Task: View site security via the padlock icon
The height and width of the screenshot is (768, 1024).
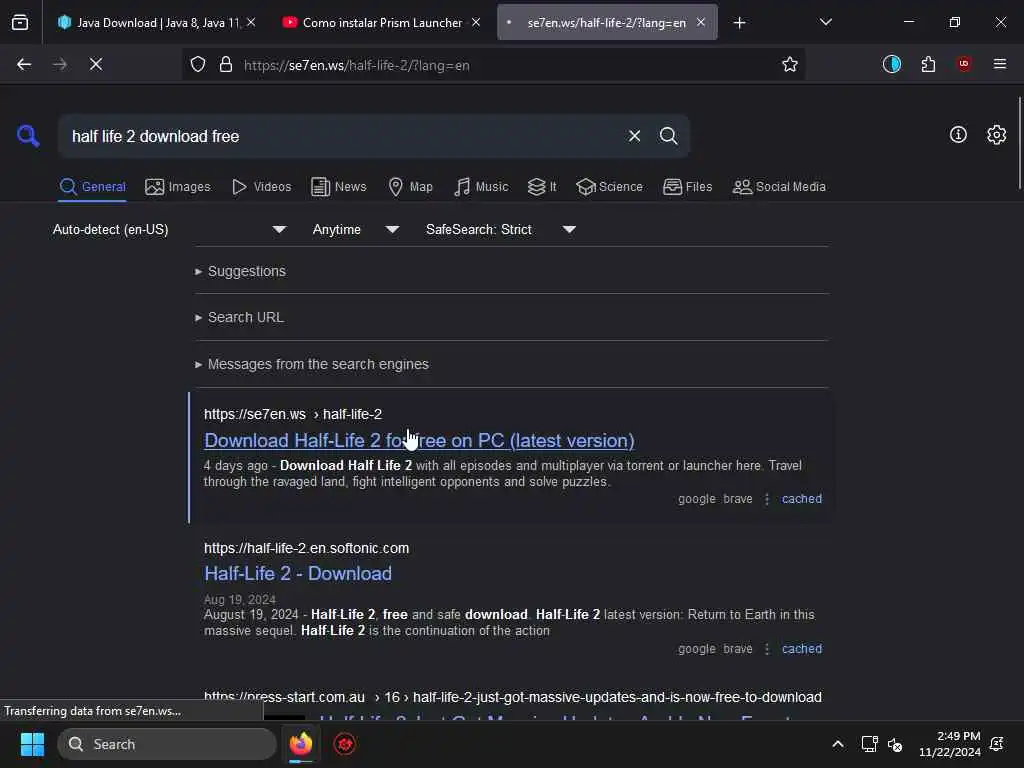Action: (x=226, y=65)
